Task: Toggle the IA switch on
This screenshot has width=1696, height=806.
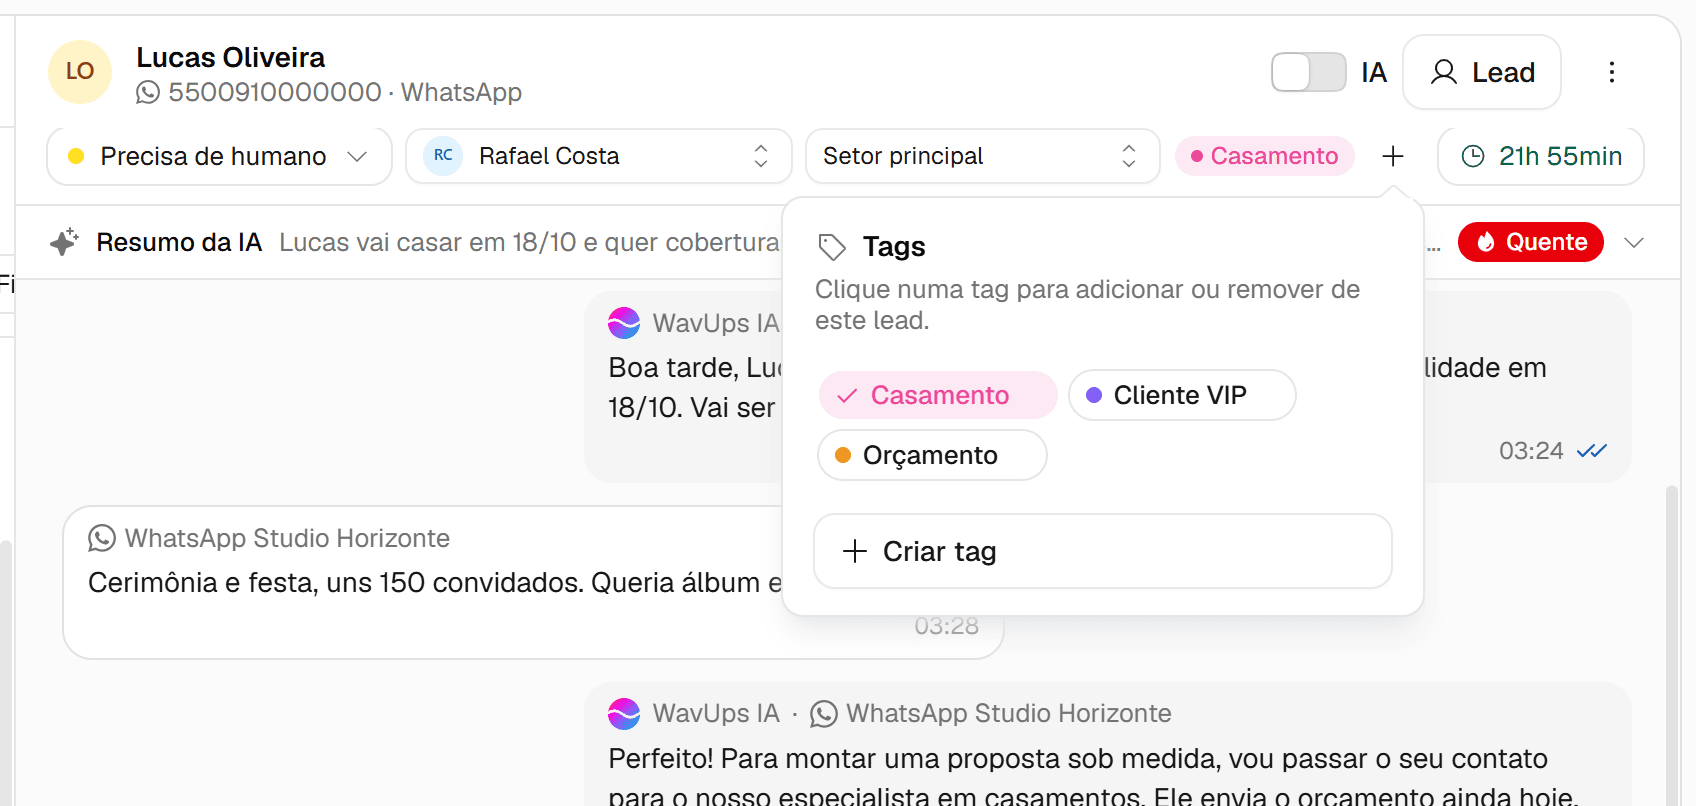Action: (1309, 72)
